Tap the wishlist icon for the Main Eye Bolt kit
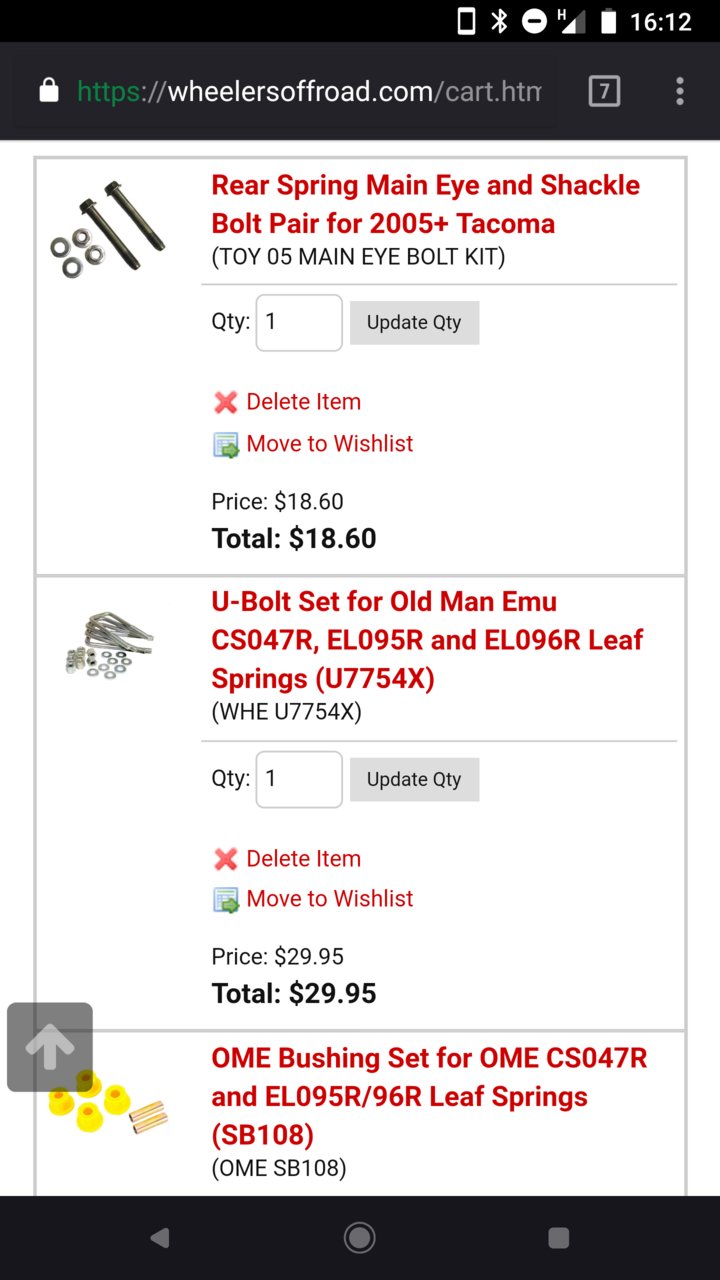This screenshot has width=720, height=1280. click(x=226, y=444)
